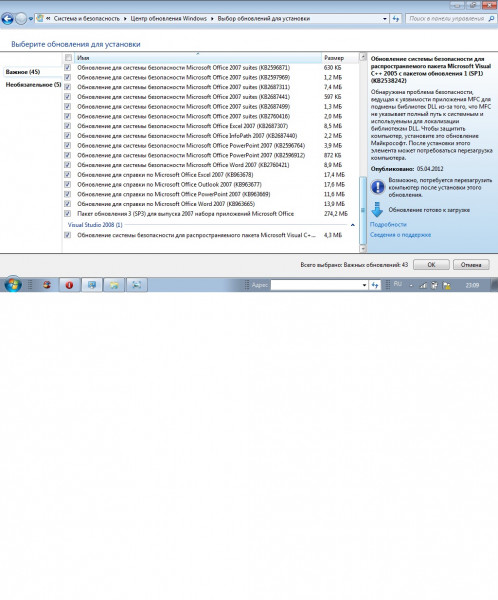Uncheck the Office Excel 2007 KB2687307 security update

tap(68, 126)
